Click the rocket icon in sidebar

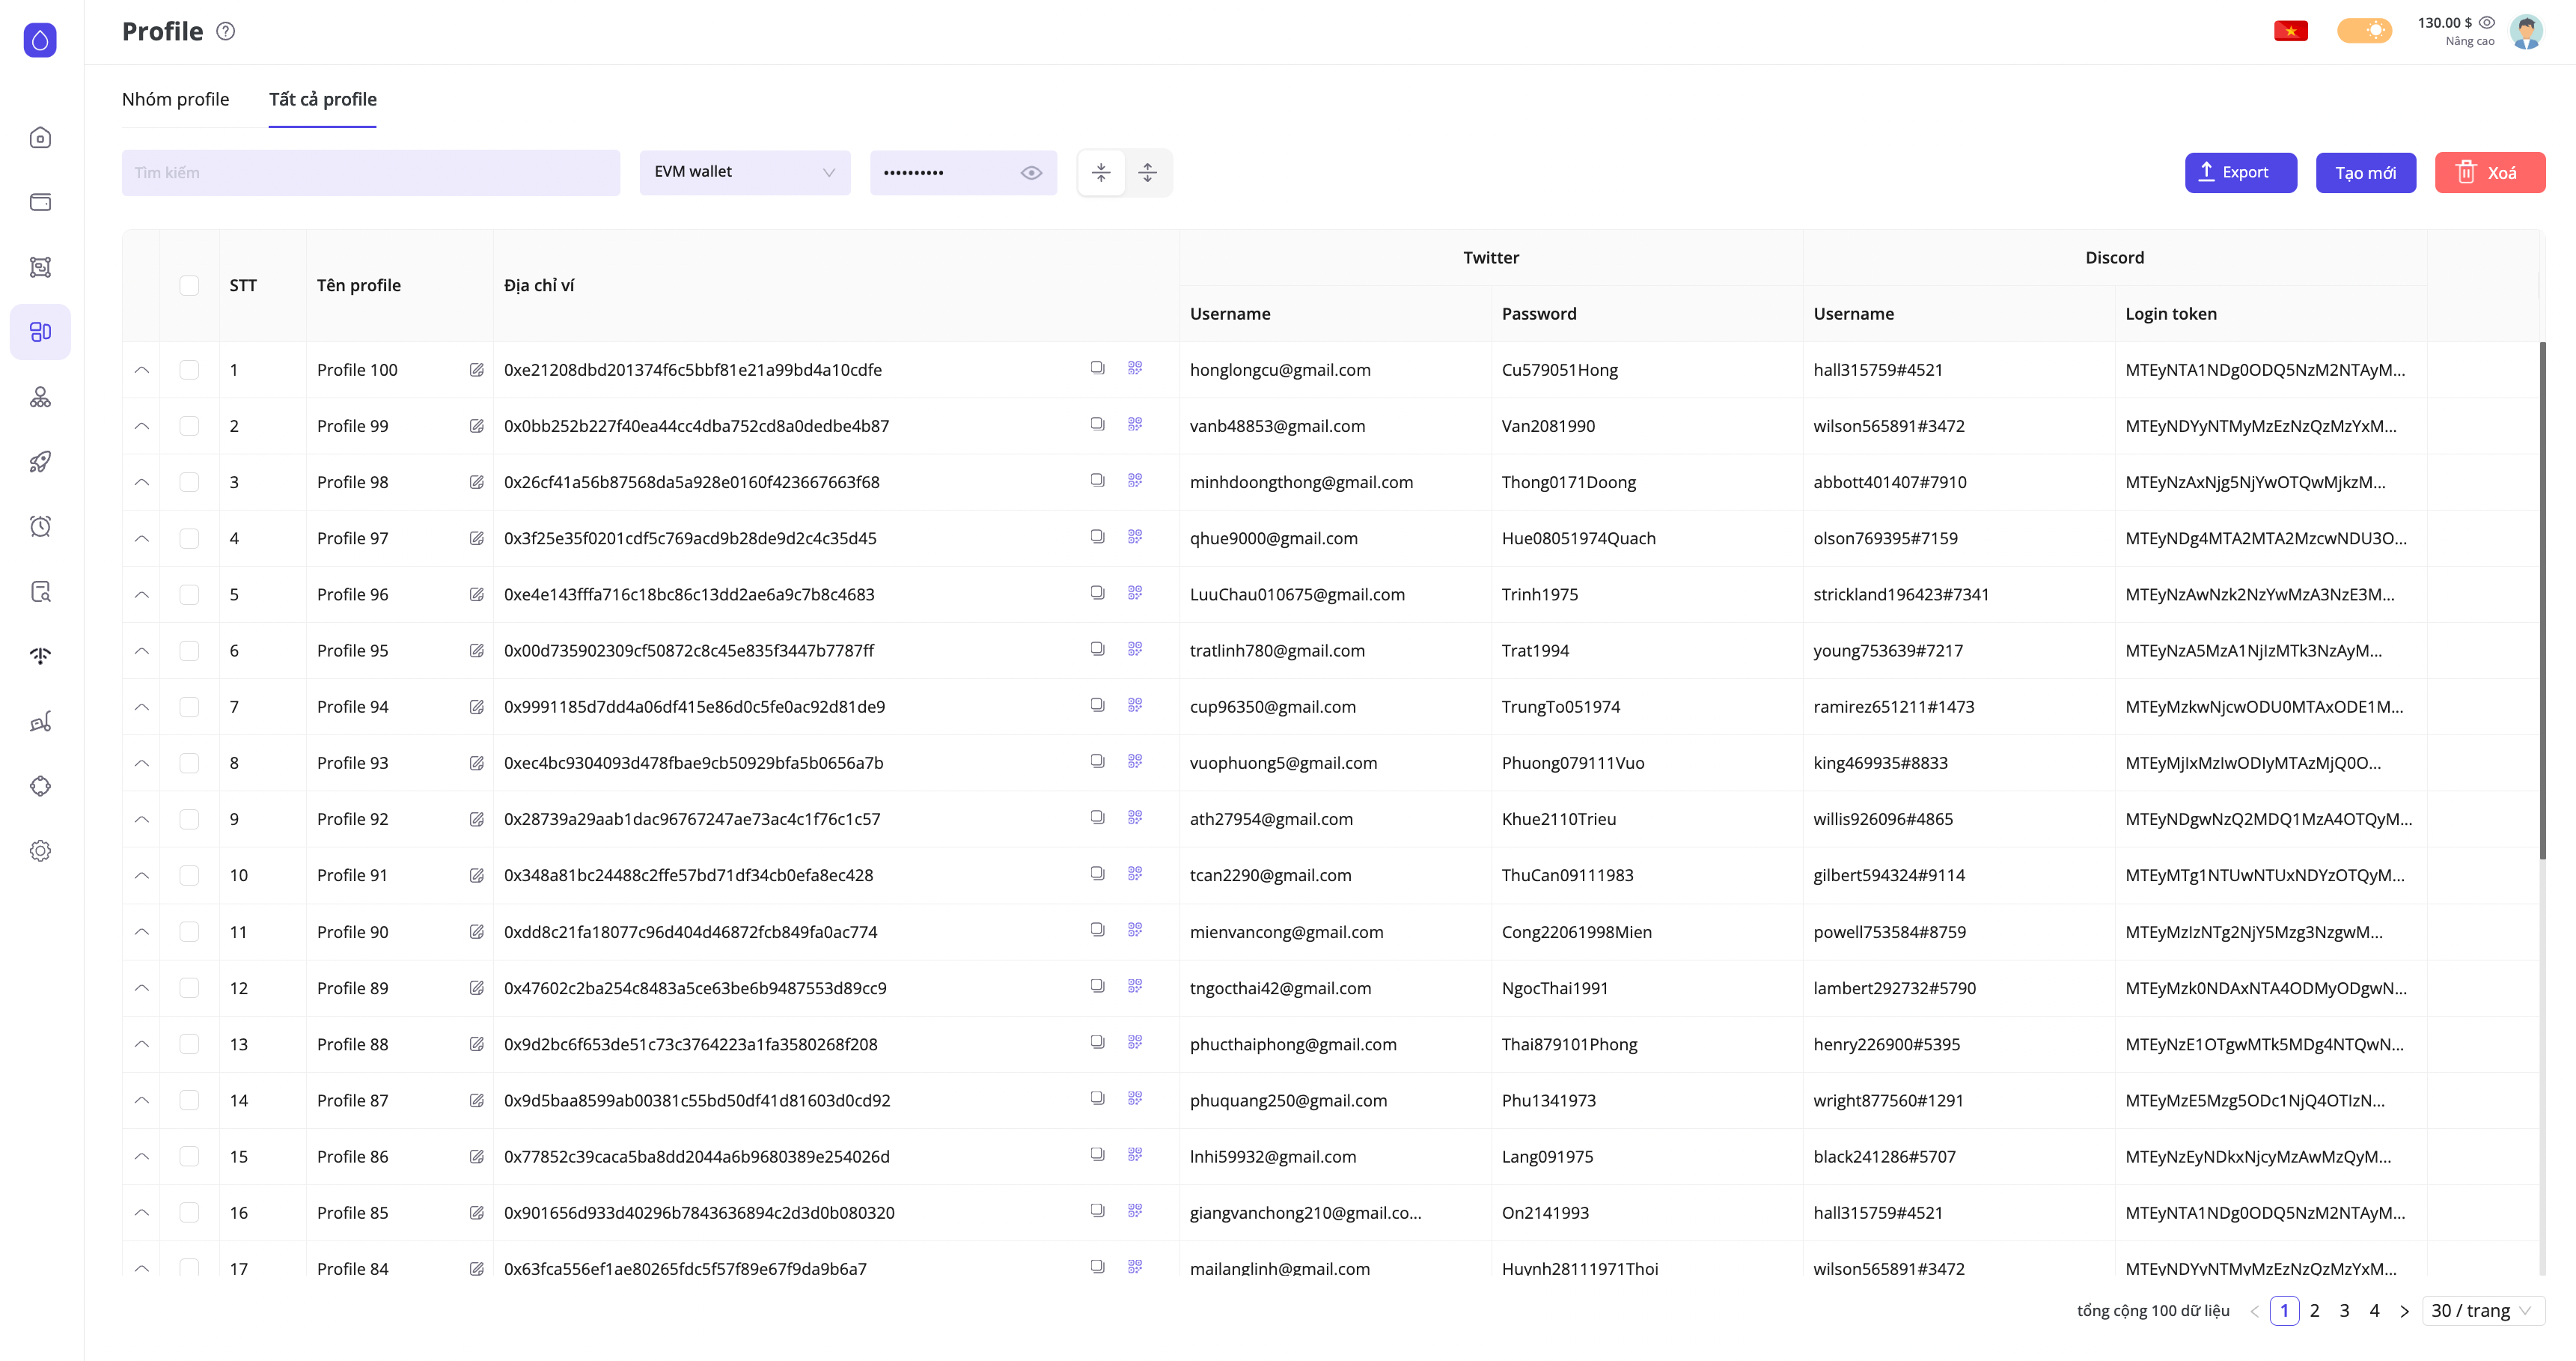click(x=40, y=461)
